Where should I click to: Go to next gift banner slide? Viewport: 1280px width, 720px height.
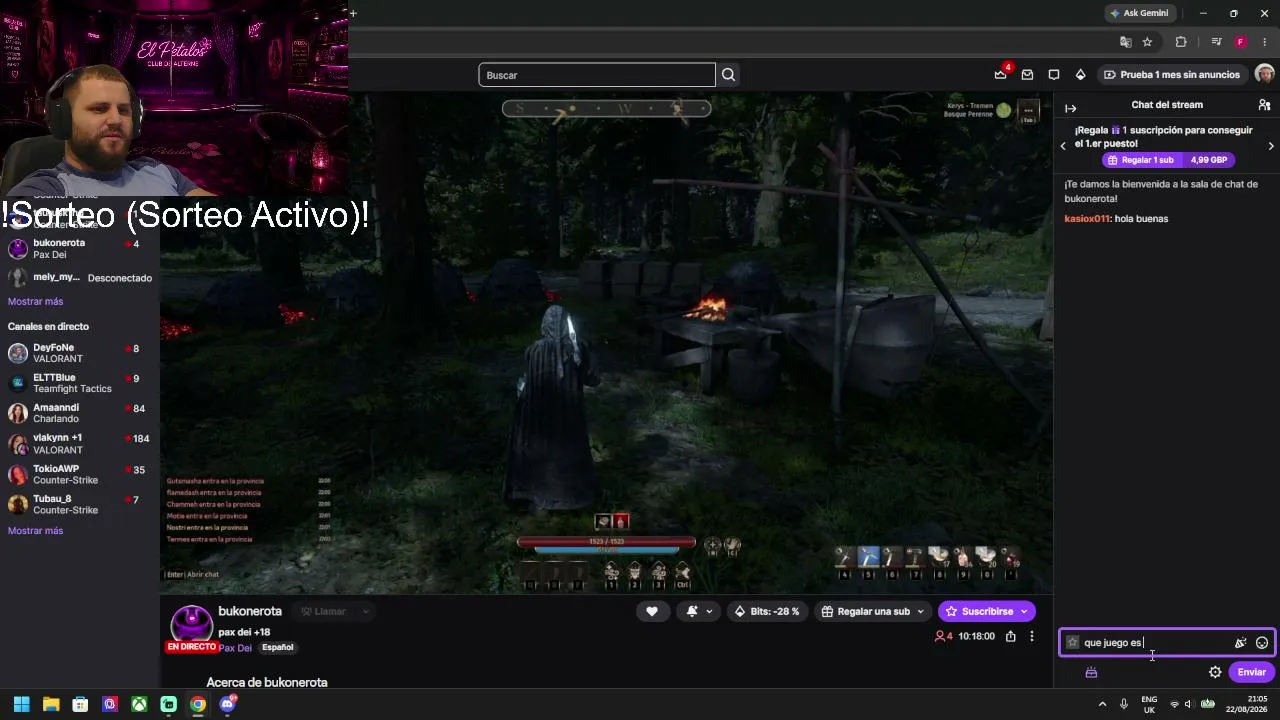click(1271, 146)
